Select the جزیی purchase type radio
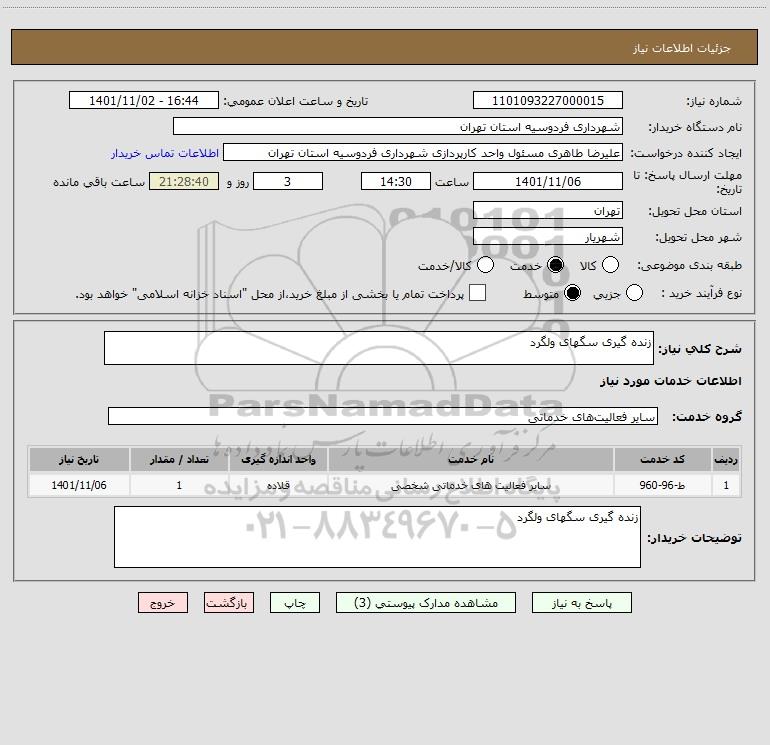Image resolution: width=770 pixels, height=745 pixels. (634, 293)
